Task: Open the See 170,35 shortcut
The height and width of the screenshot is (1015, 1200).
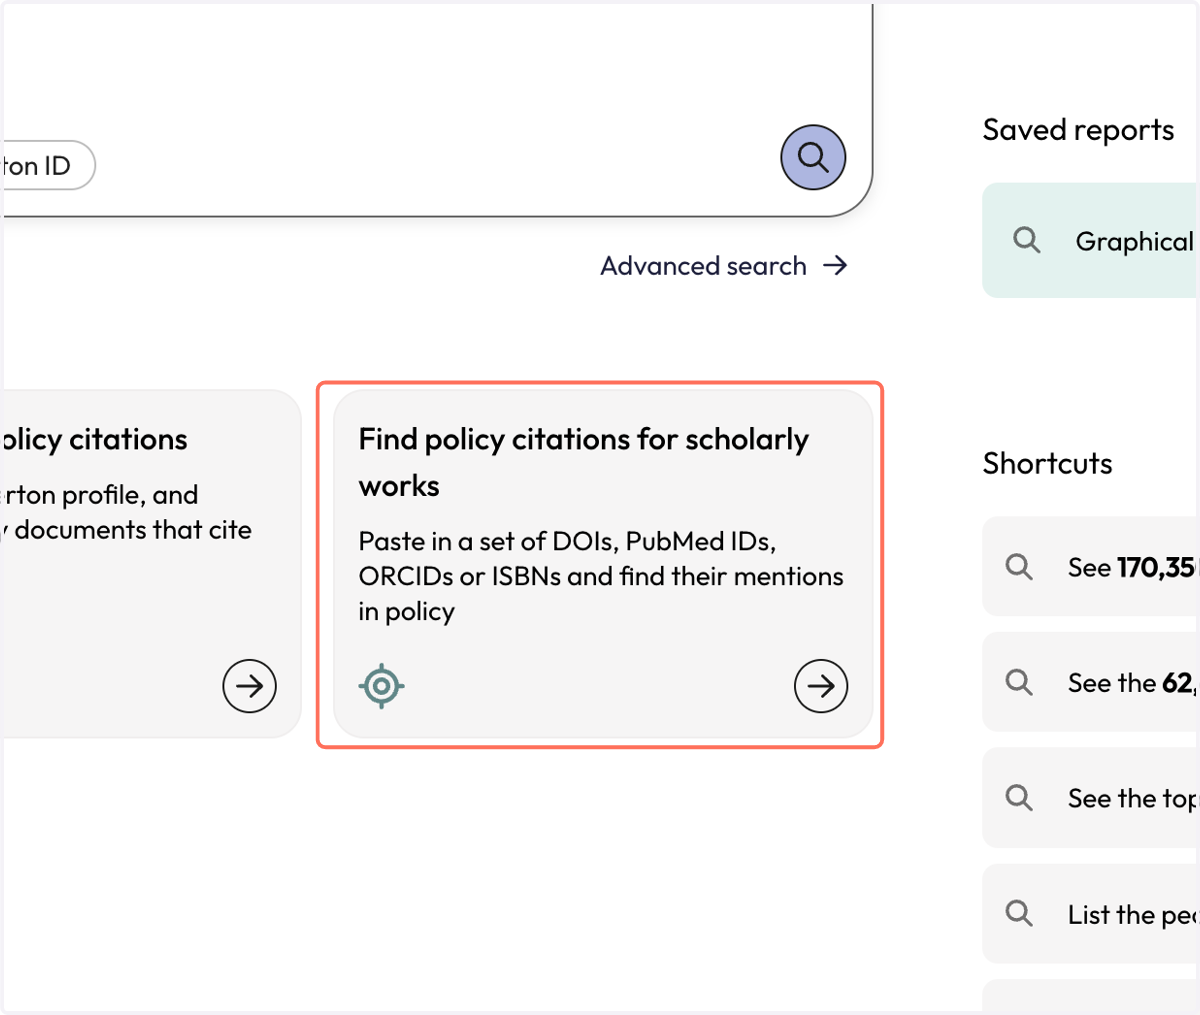Action: coord(1089,567)
